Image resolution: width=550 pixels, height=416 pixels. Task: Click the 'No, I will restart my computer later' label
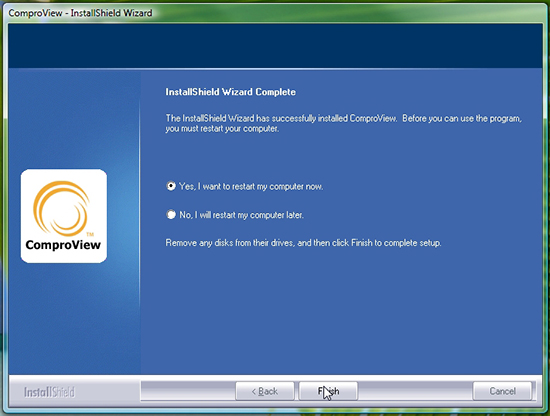tap(241, 215)
